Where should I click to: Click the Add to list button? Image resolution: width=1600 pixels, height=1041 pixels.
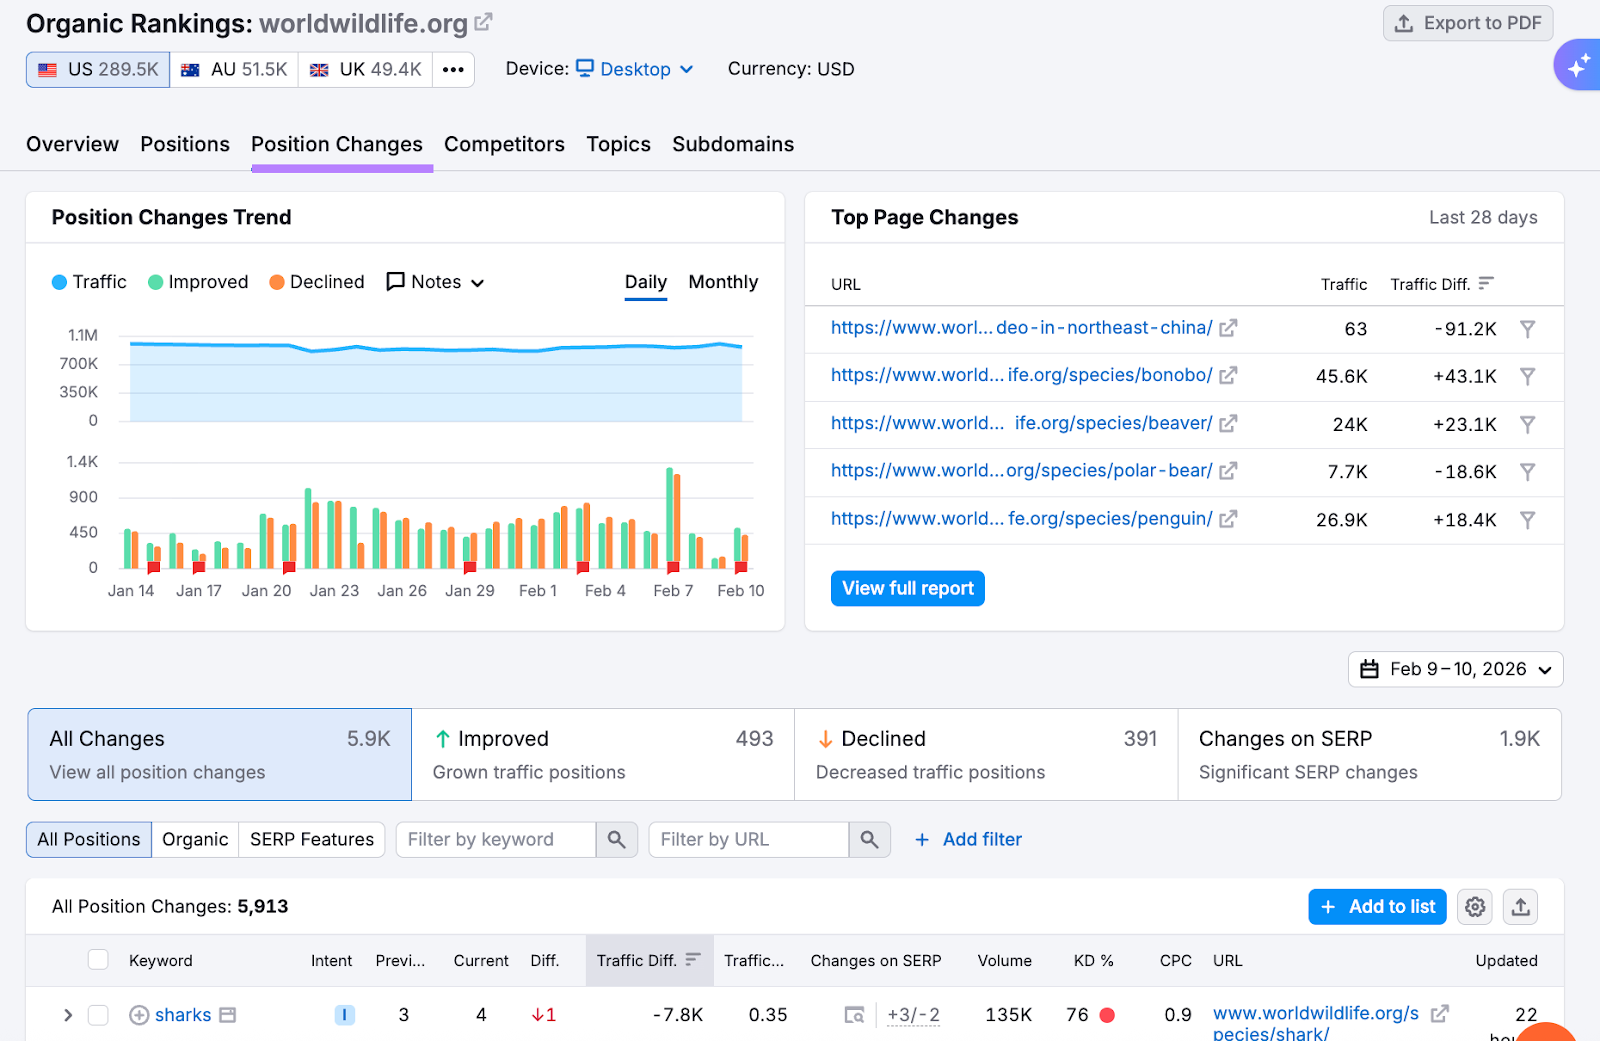[1377, 907]
